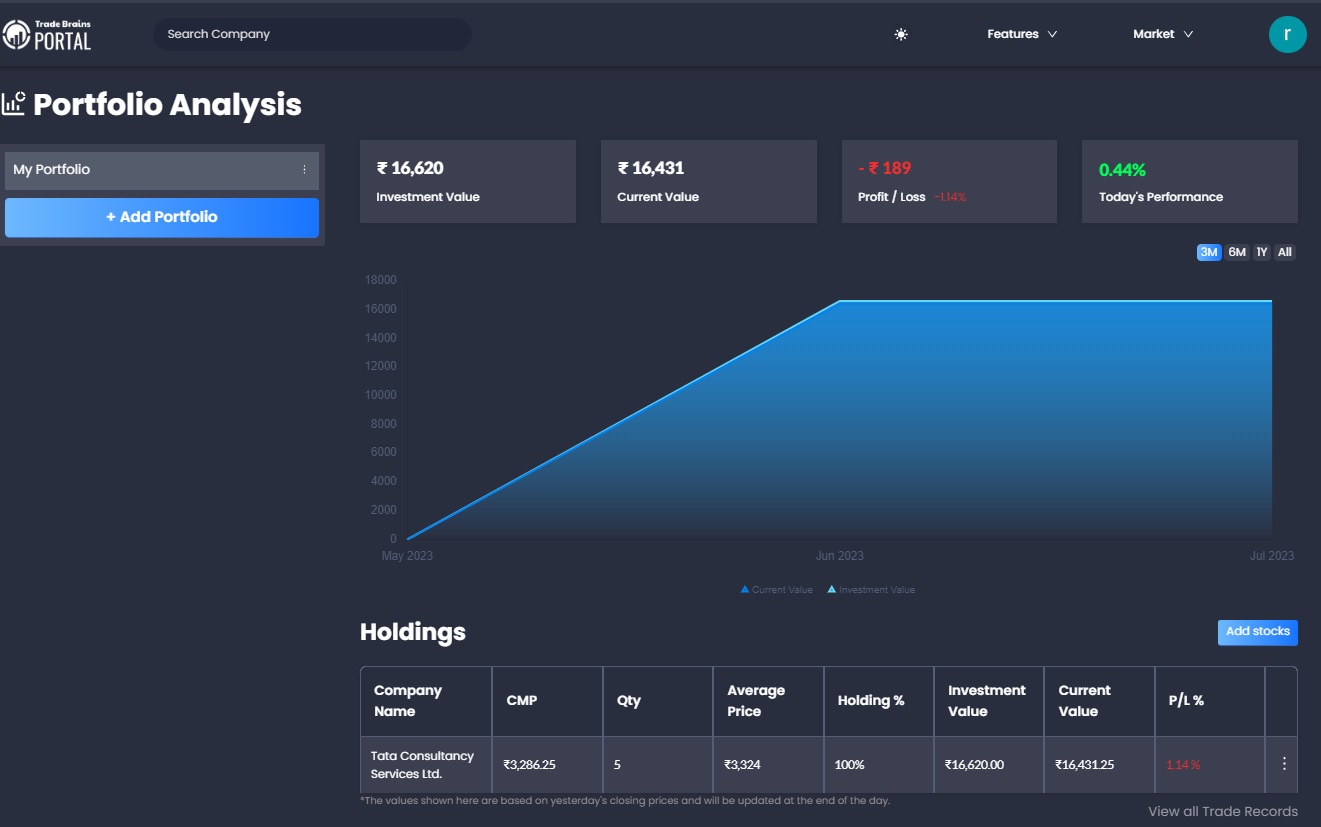Viewport: 1321px width, 827px height.
Task: Click the Portfolio Analysis heading chart icon
Action: click(x=13, y=101)
